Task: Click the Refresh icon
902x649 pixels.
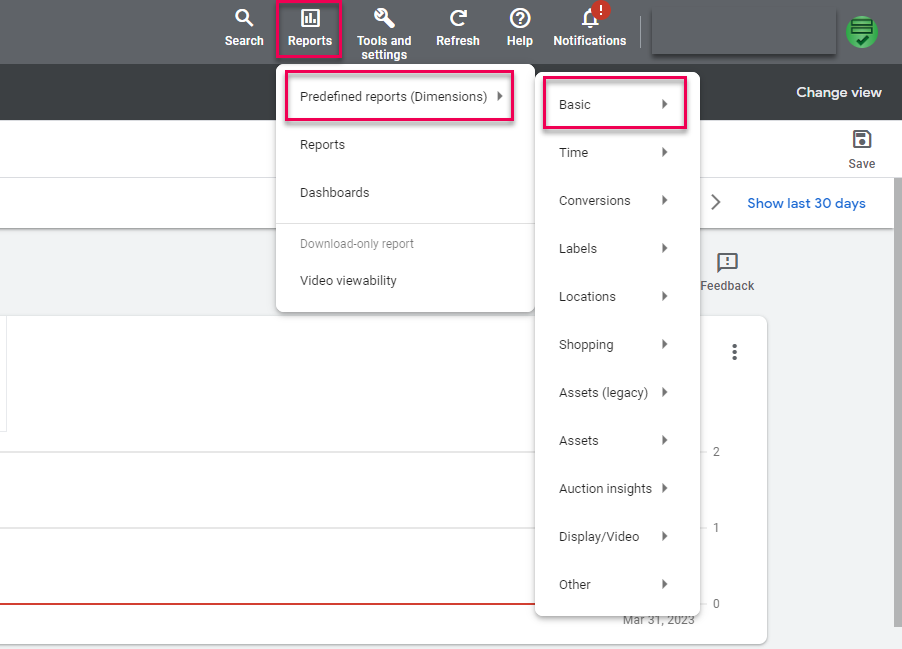Action: pyautogui.click(x=458, y=19)
